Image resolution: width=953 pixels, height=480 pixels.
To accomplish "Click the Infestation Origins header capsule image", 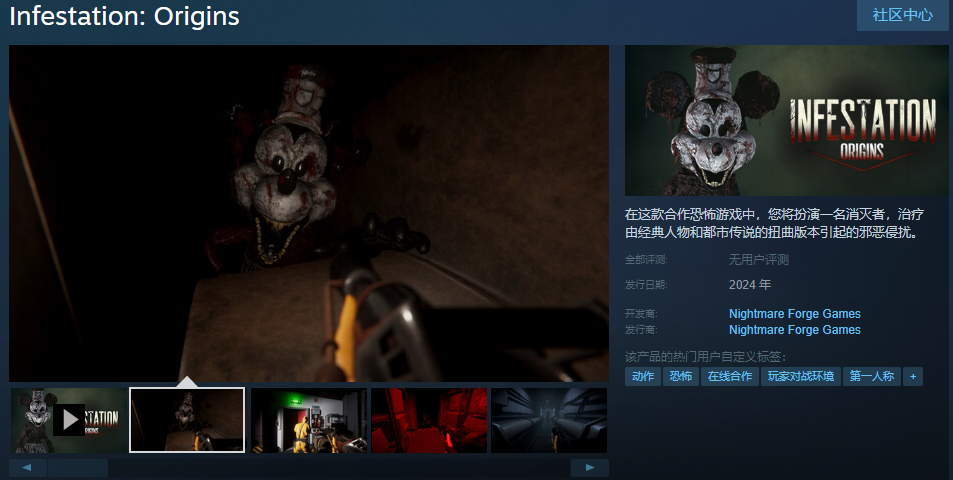I will (x=786, y=120).
